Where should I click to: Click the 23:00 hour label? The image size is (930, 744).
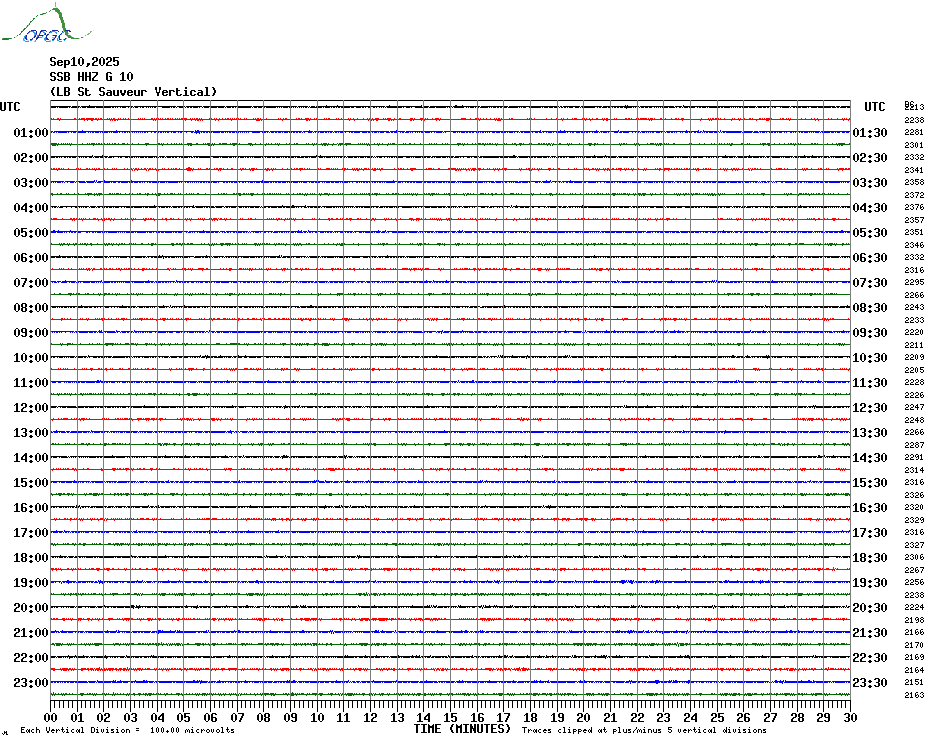click(x=31, y=683)
